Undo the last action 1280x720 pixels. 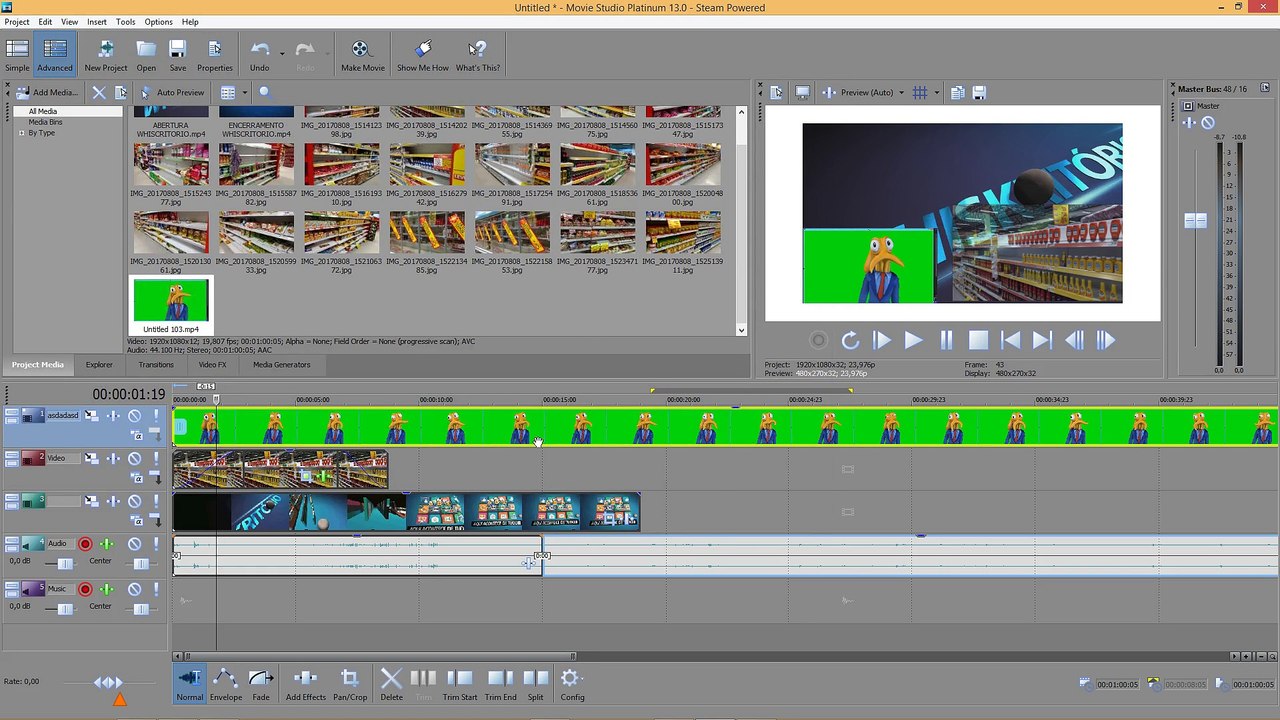click(260, 55)
